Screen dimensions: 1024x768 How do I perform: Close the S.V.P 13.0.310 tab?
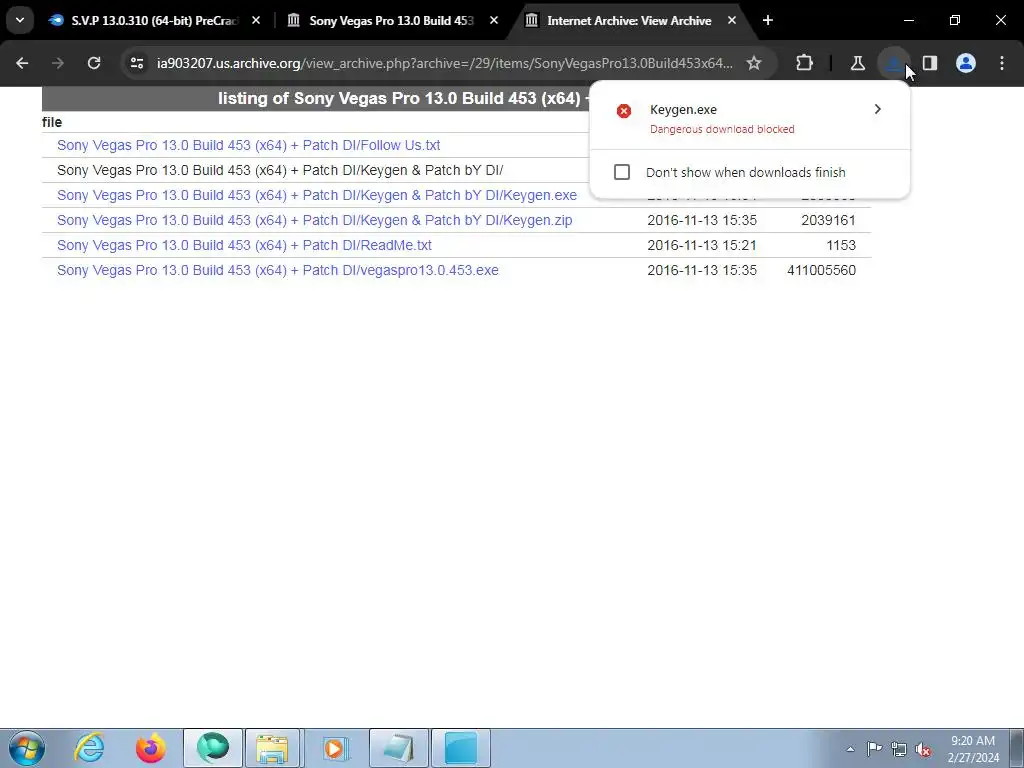(256, 20)
